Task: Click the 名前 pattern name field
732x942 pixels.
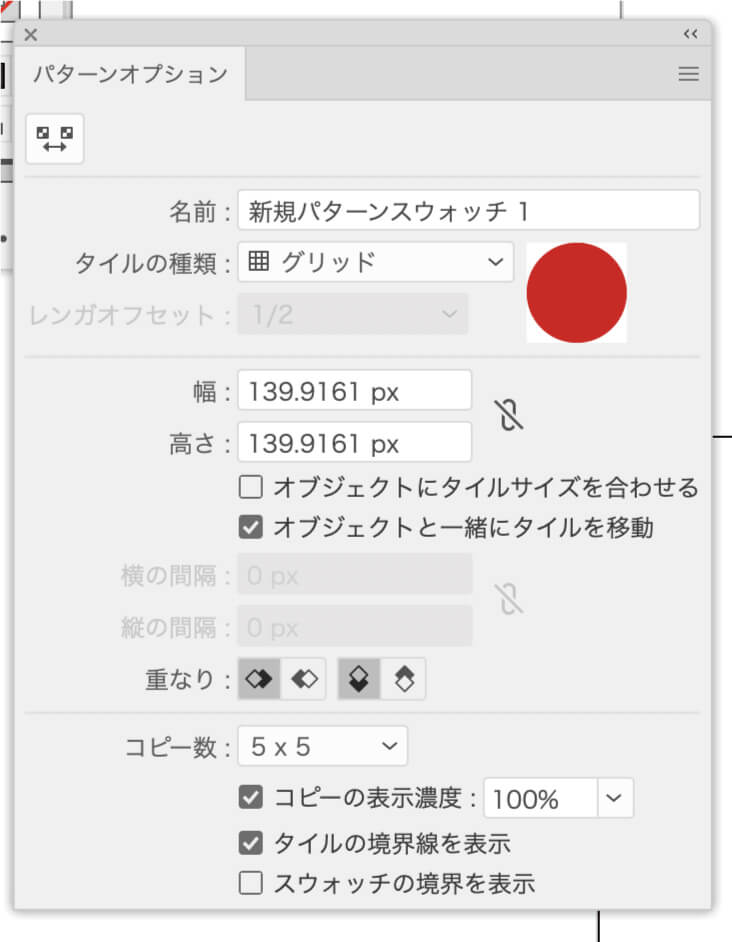Action: (x=468, y=210)
